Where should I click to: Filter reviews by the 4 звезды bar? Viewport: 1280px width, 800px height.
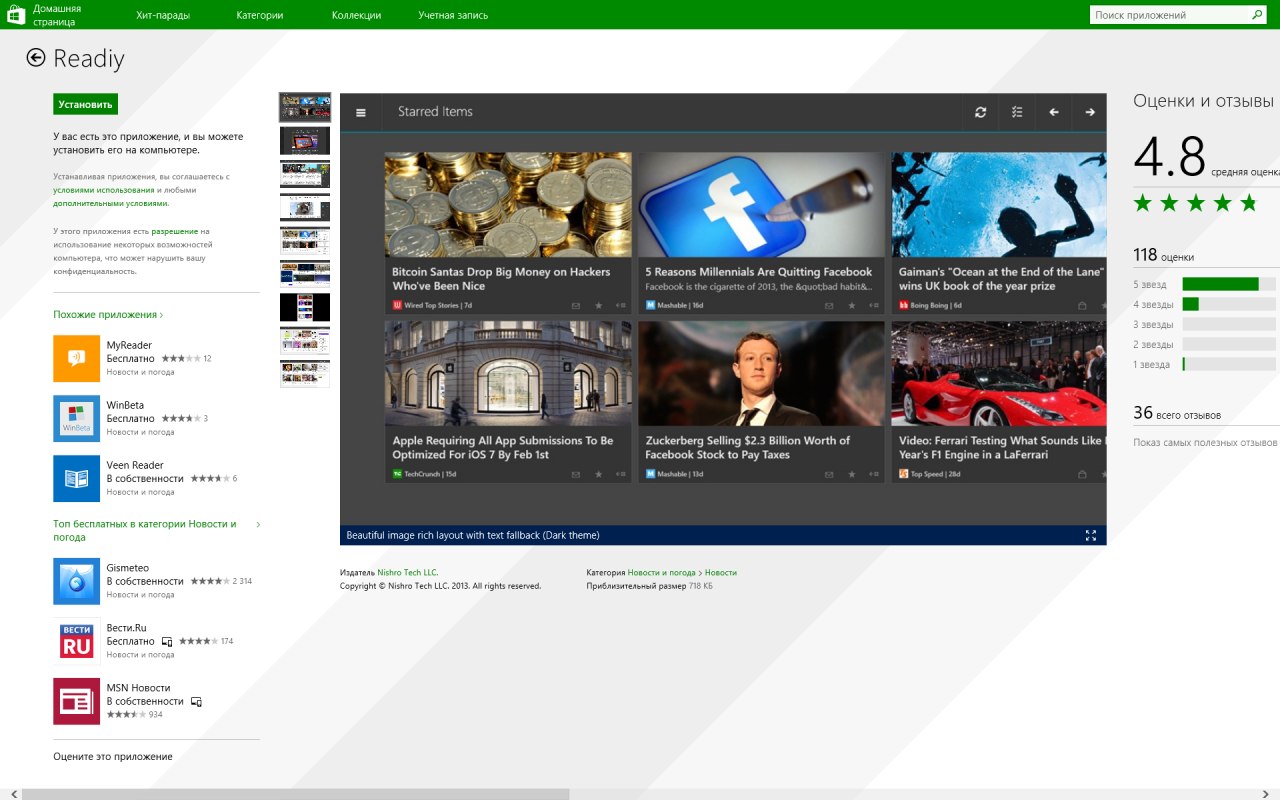pos(1229,304)
